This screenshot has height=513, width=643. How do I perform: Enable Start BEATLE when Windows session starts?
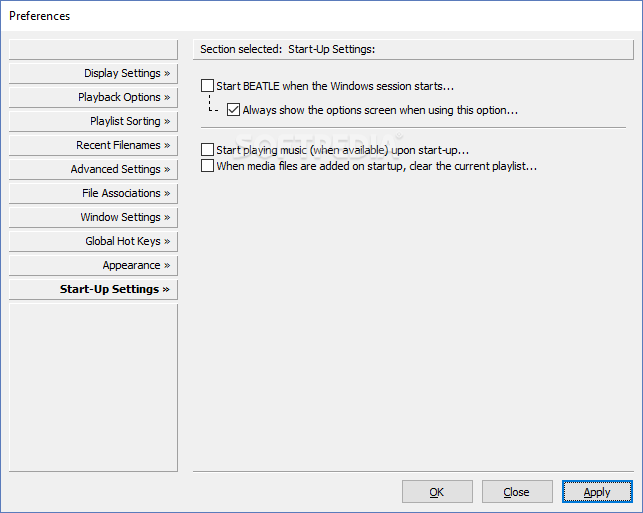tap(207, 86)
